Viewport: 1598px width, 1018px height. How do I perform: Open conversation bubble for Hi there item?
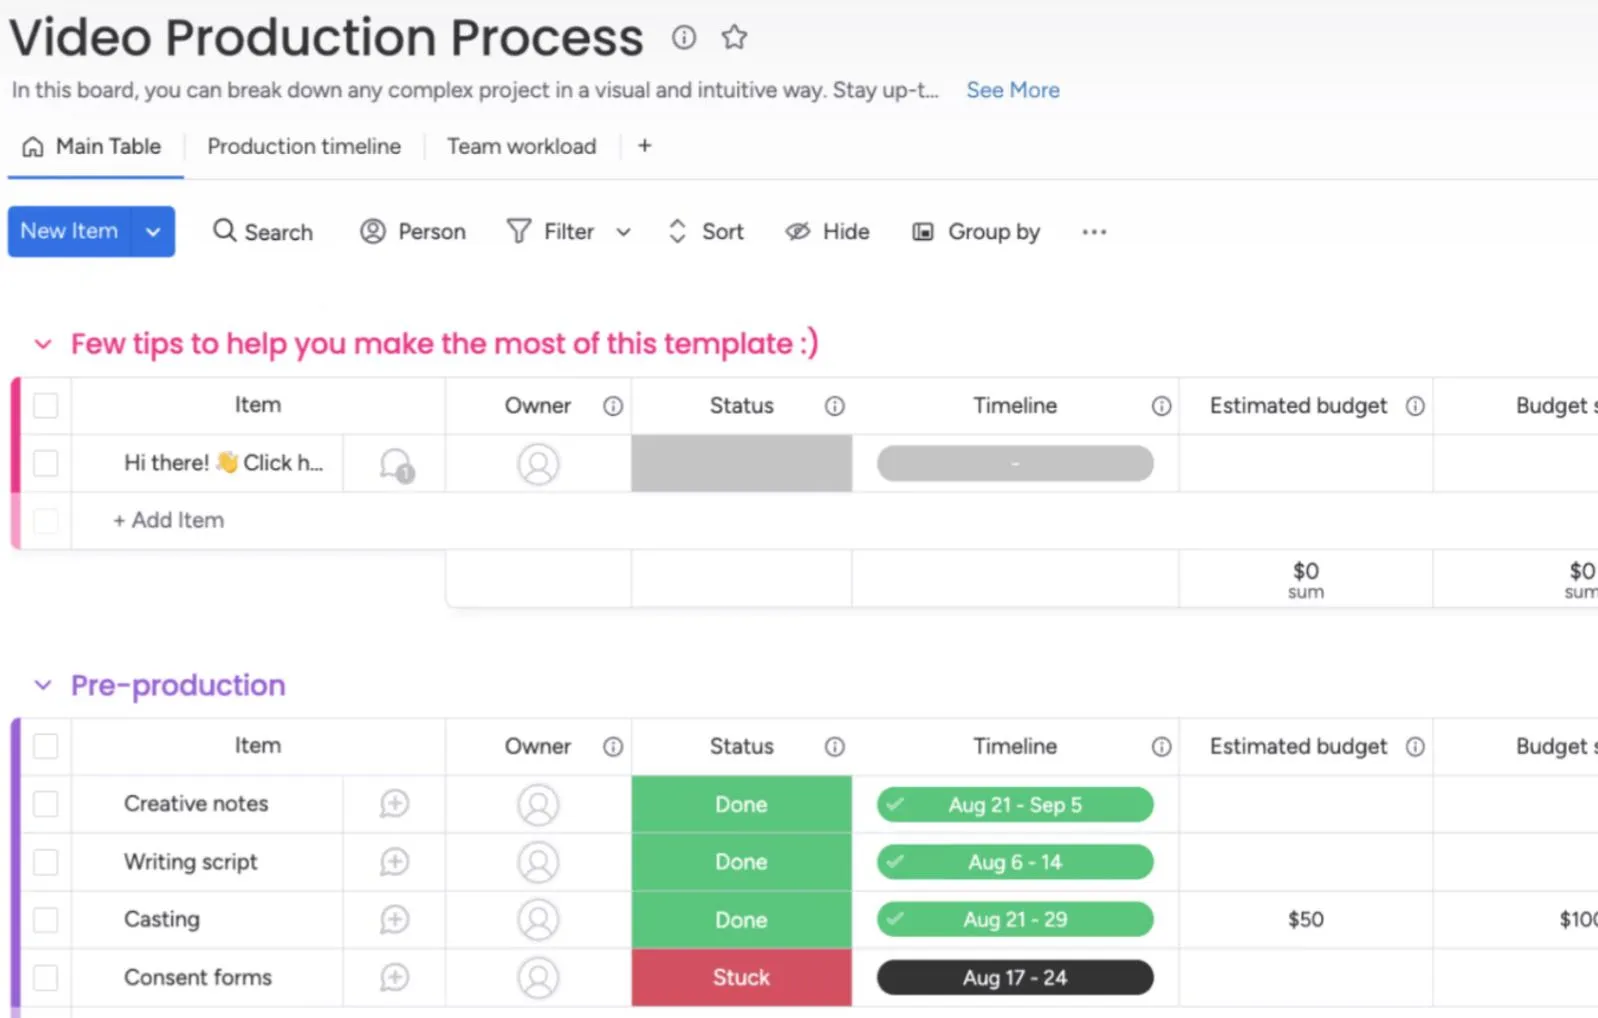tap(396, 464)
